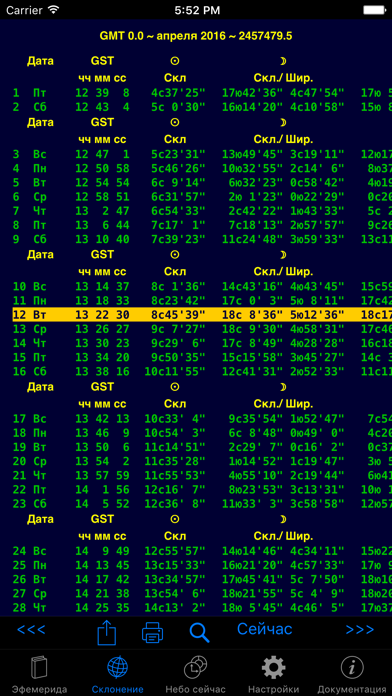Tap Sun declination 13с54' 6"
Screen dimensions: 392x696
click(175, 594)
